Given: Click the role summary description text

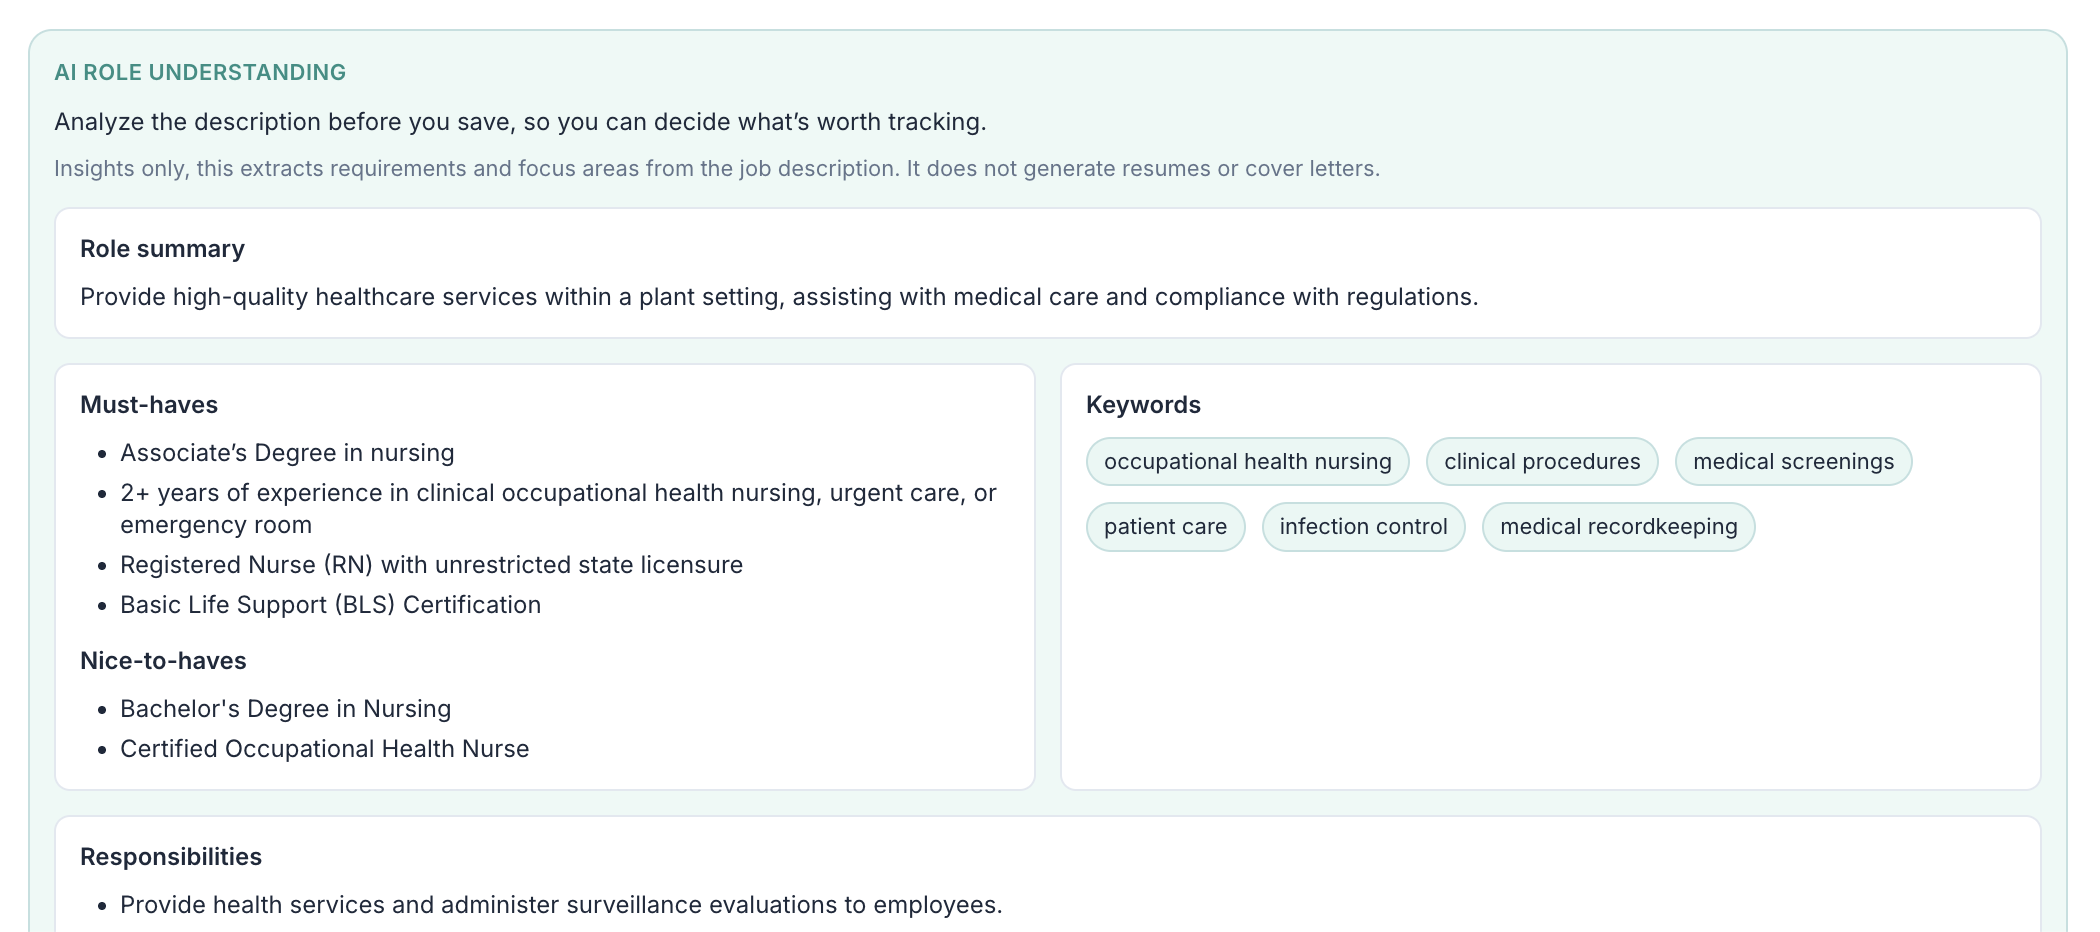Looking at the screenshot, I should coord(779,296).
